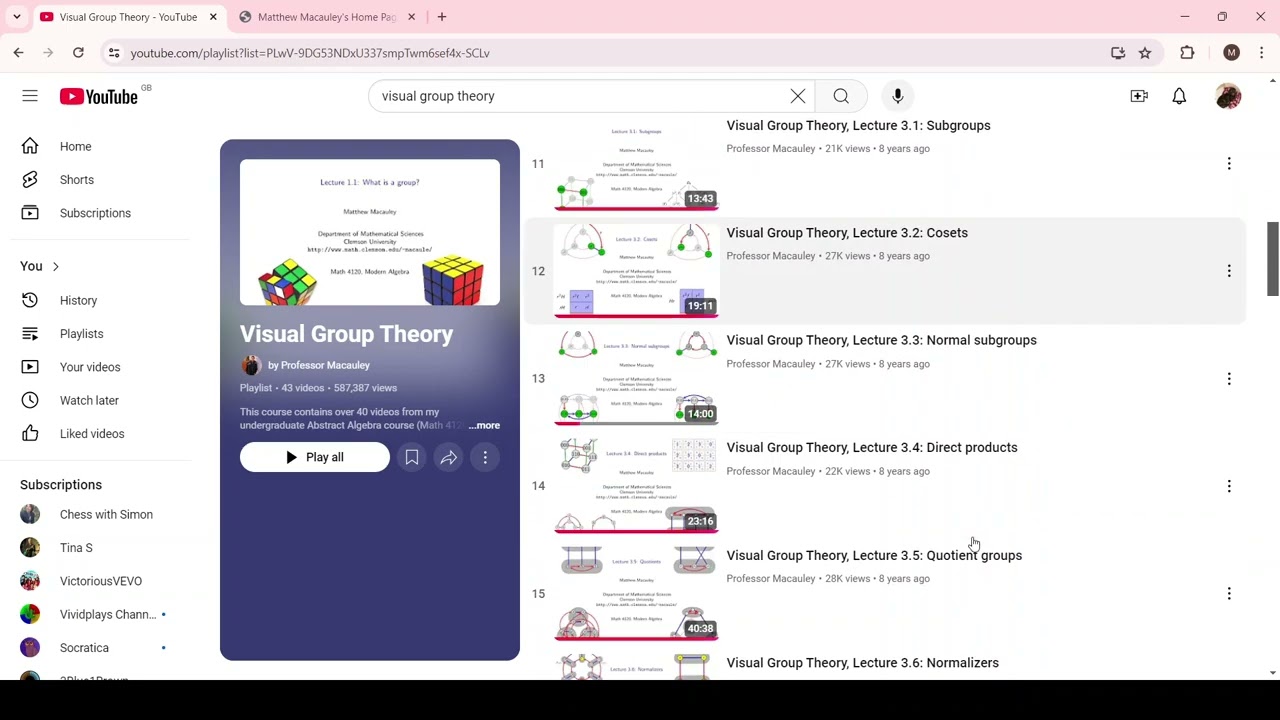Play the 40:38 Quotient groups thumbnail
The image size is (1280, 720).
coord(636,593)
